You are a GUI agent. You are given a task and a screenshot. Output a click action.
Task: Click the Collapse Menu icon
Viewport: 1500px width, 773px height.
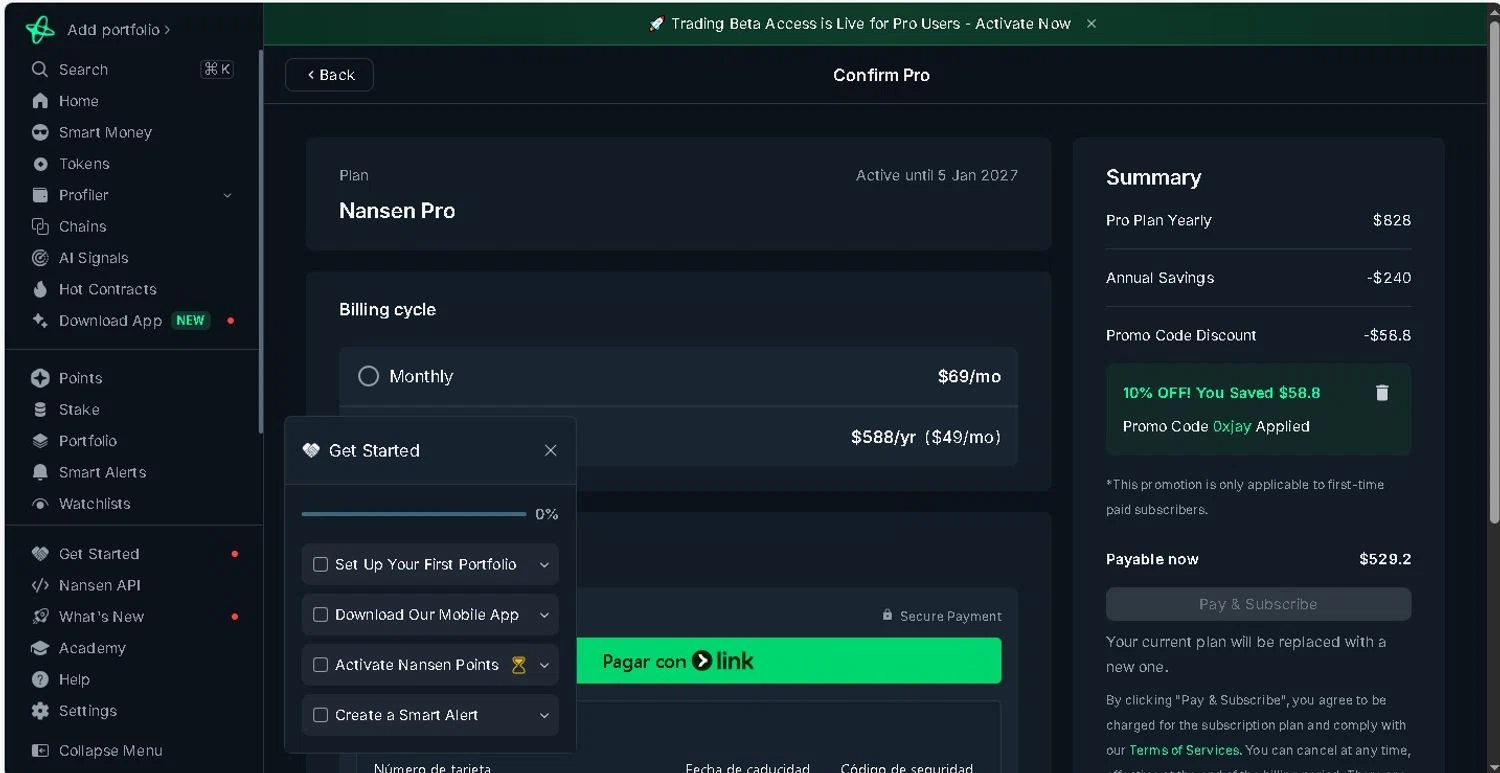tap(40, 750)
